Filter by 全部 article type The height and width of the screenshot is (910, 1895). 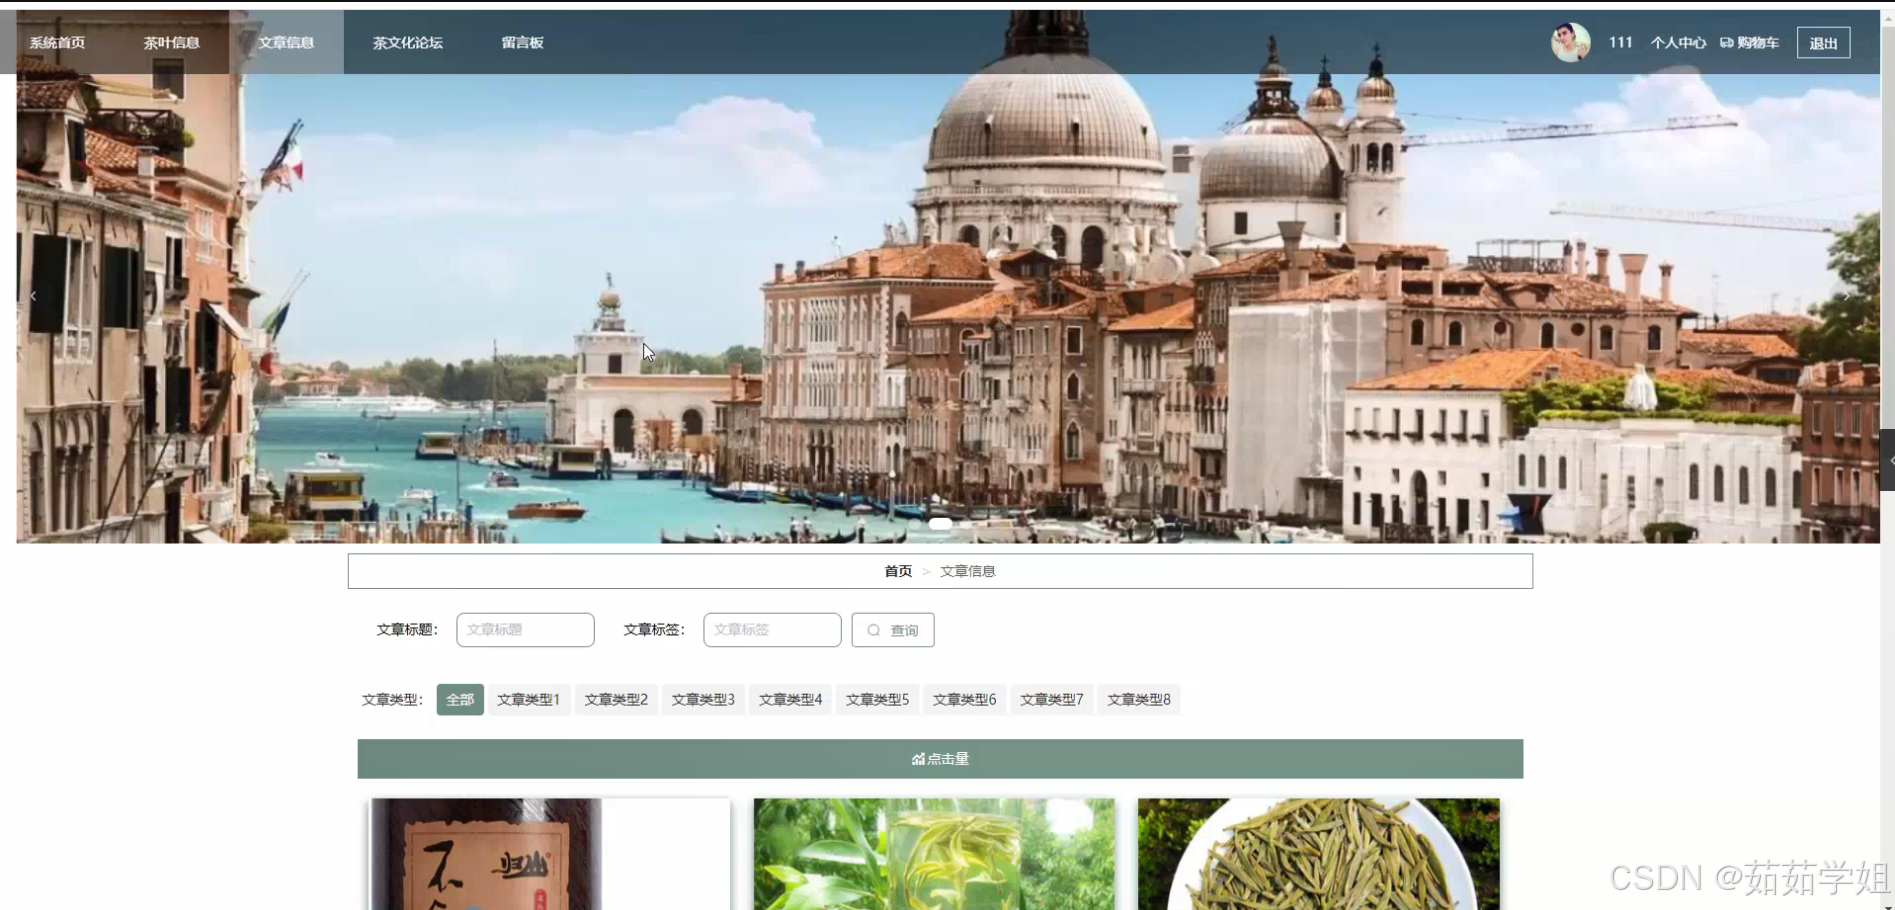[x=460, y=699]
